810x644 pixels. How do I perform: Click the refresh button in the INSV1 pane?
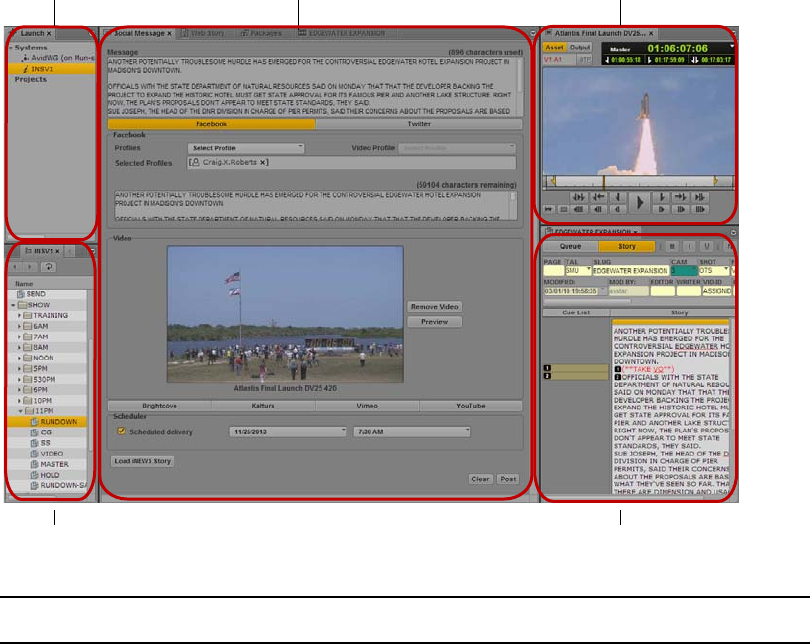pyautogui.click(x=48, y=267)
